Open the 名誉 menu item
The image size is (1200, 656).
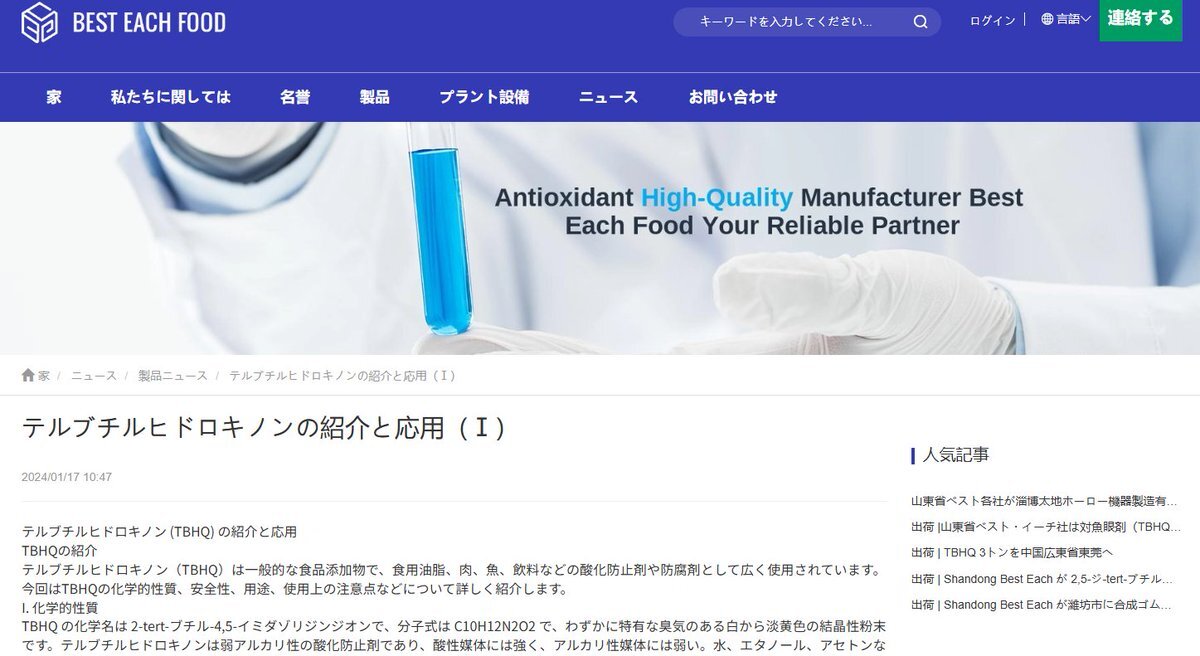[295, 97]
